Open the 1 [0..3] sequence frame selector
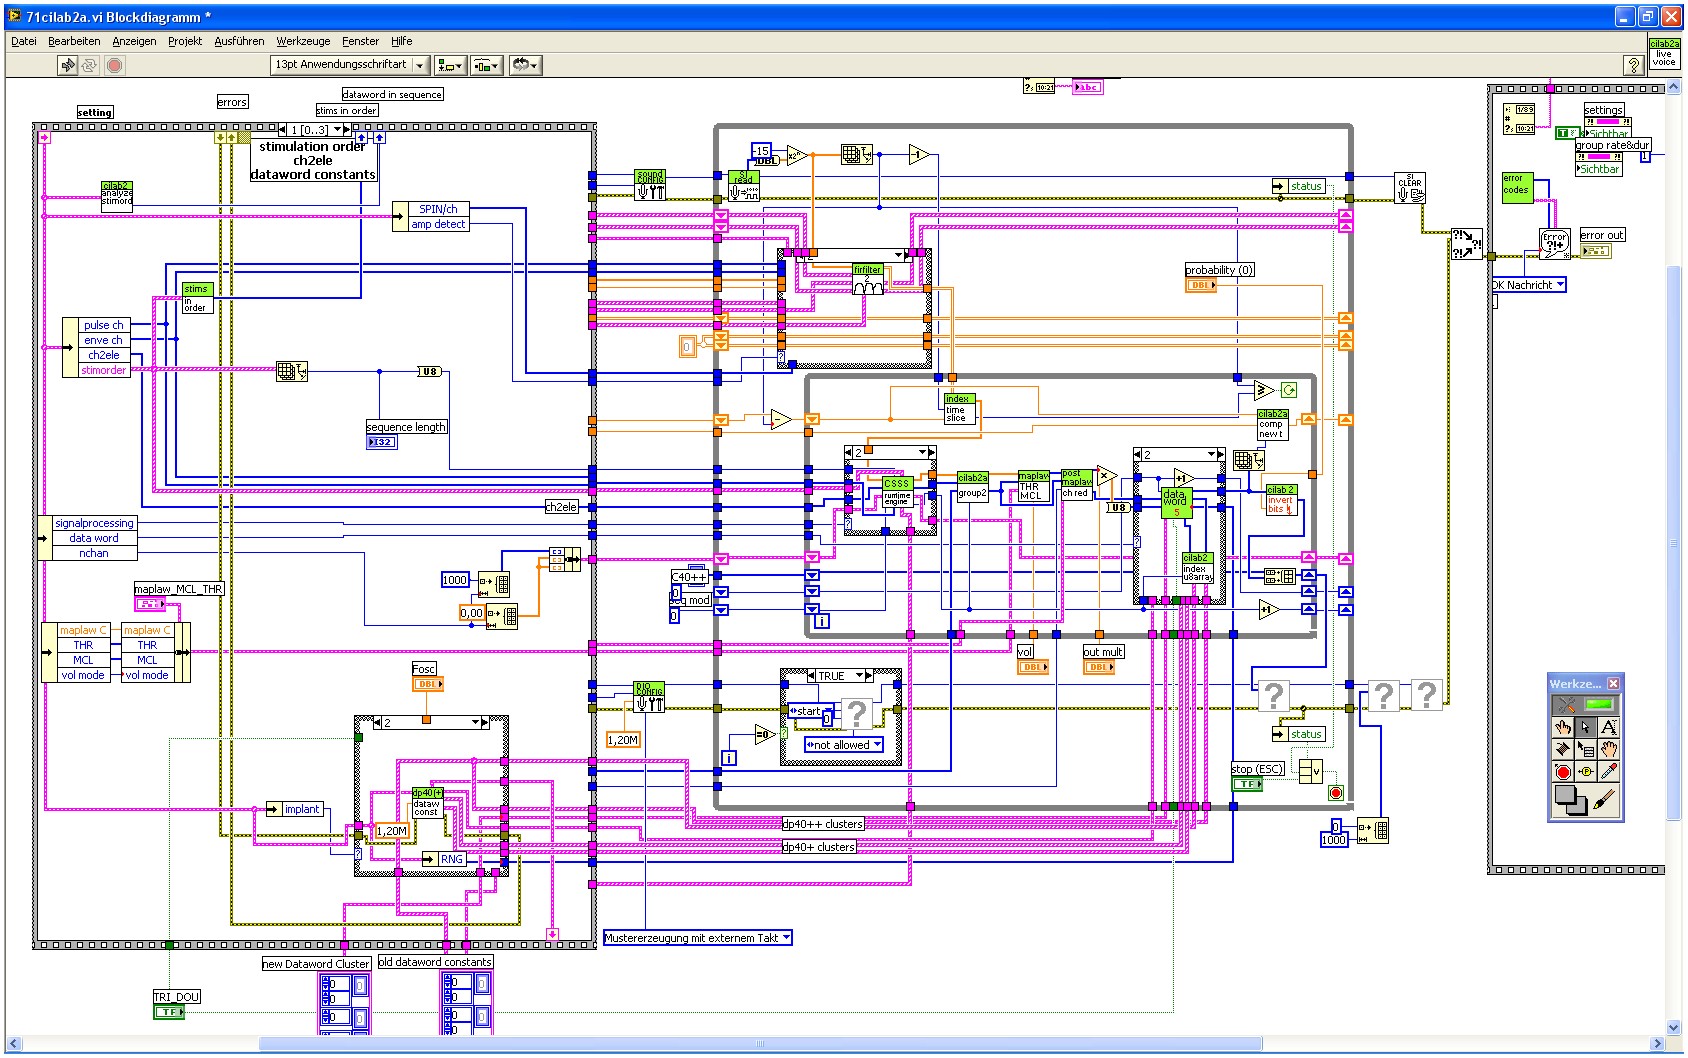Image resolution: width=1688 pixels, height=1058 pixels. pyautogui.click(x=314, y=130)
